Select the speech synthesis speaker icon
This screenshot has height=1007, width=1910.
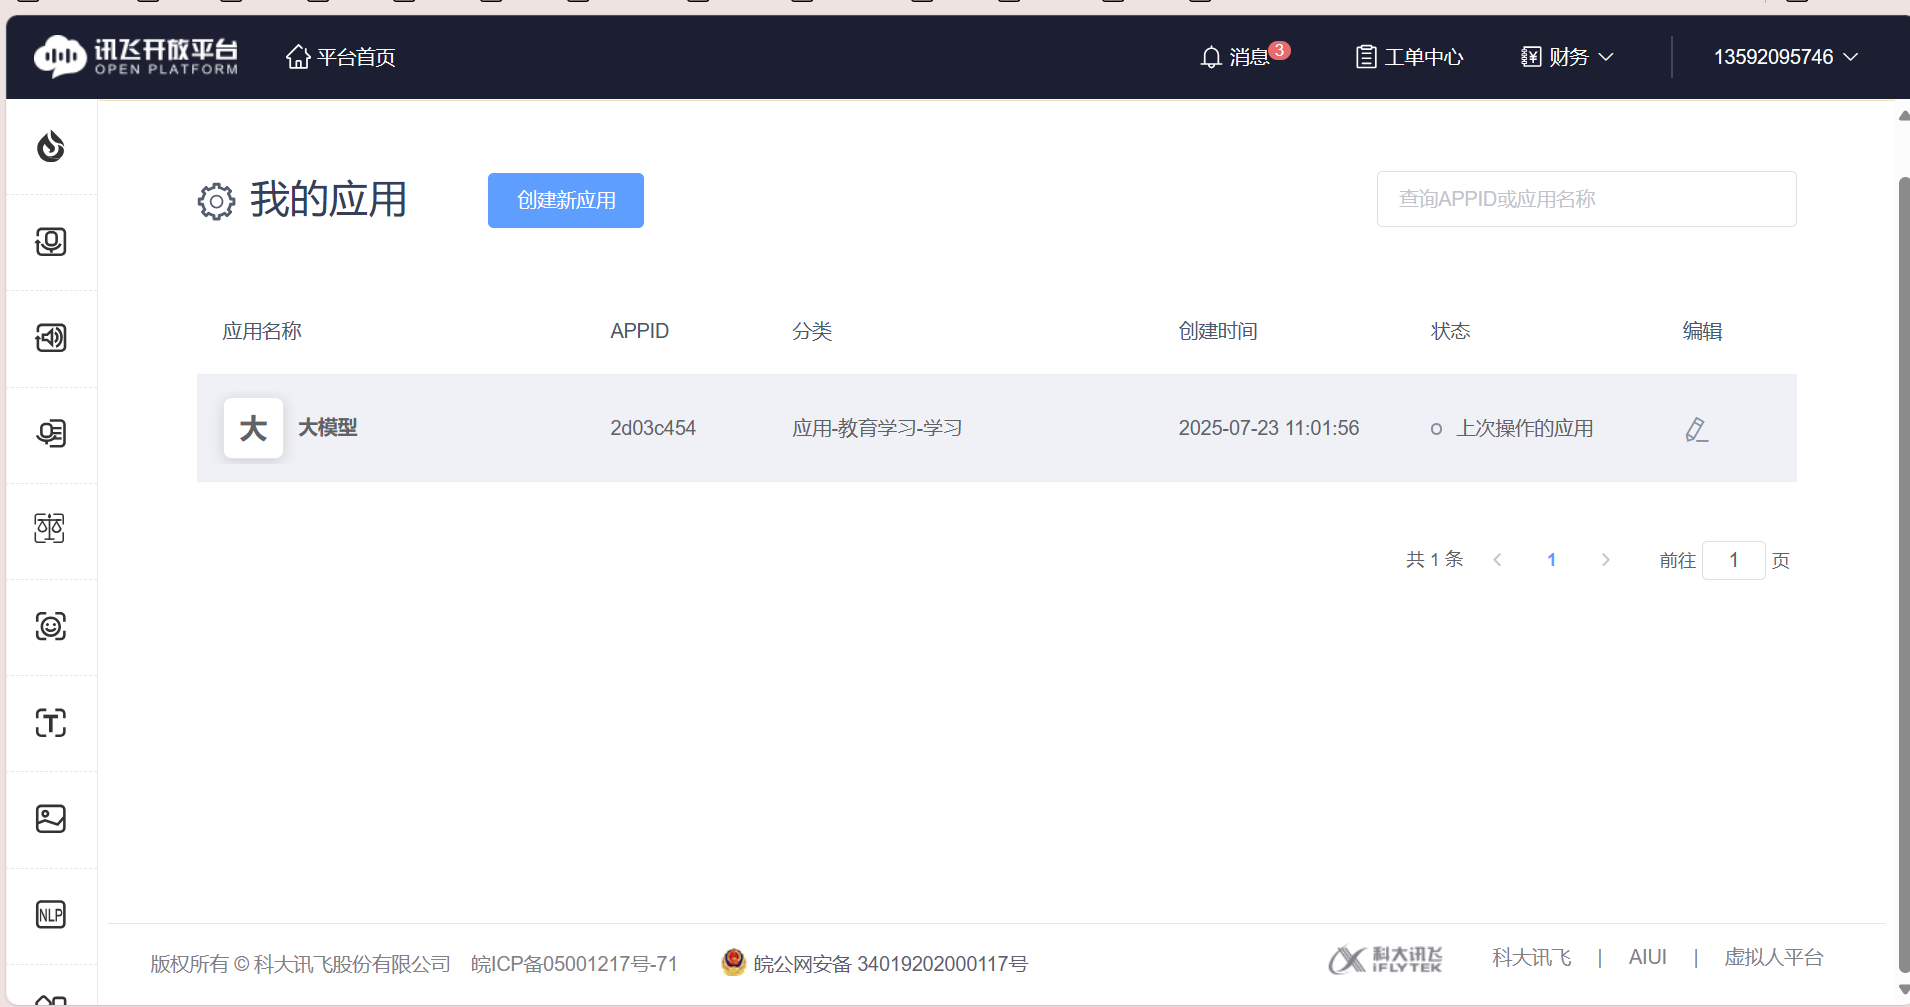50,337
